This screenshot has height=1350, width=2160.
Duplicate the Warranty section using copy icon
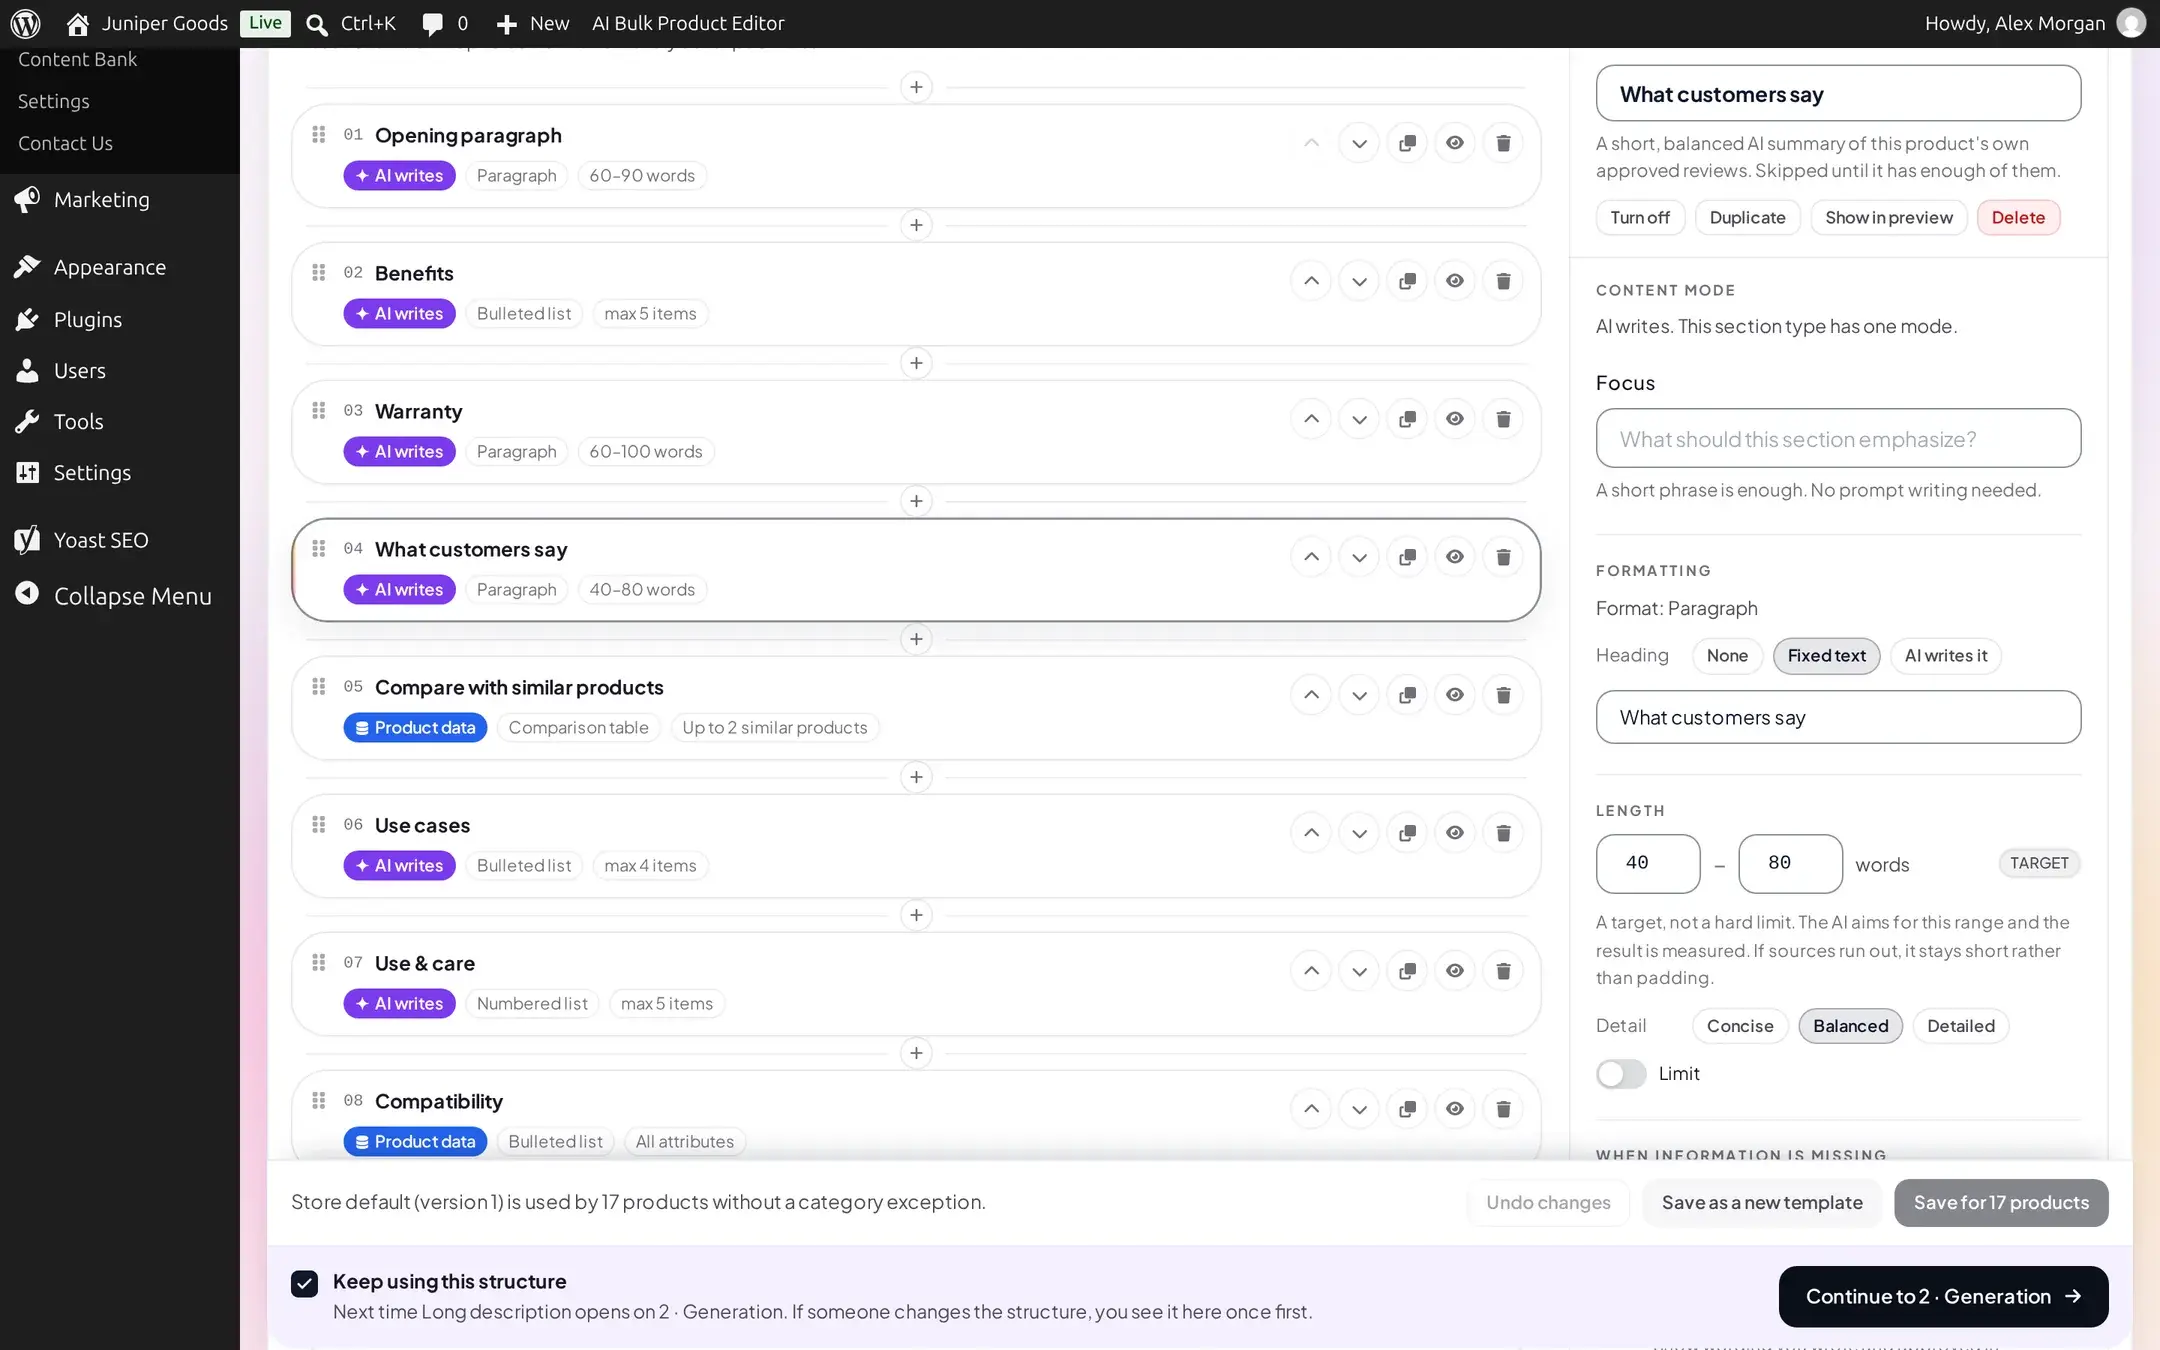[x=1407, y=419]
